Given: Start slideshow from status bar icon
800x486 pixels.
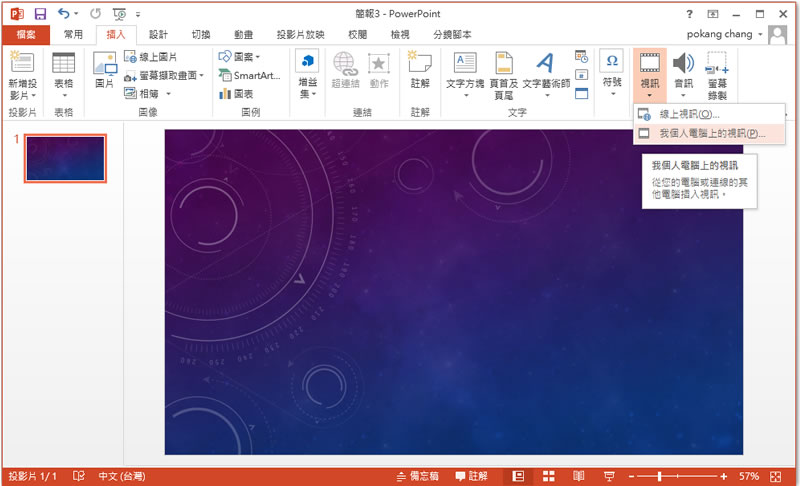Looking at the screenshot, I should [x=609, y=476].
